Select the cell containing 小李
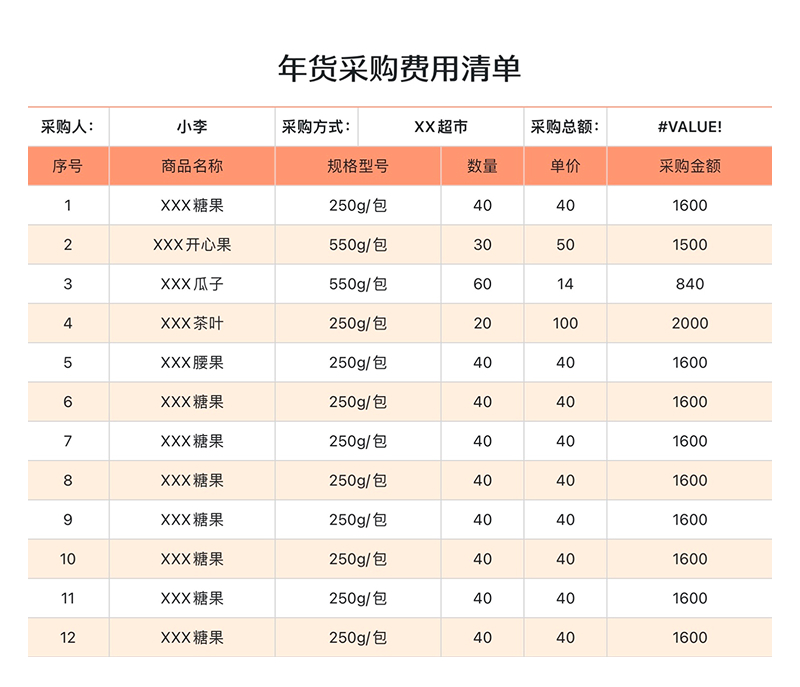The width and height of the screenshot is (800, 687). pos(192,126)
